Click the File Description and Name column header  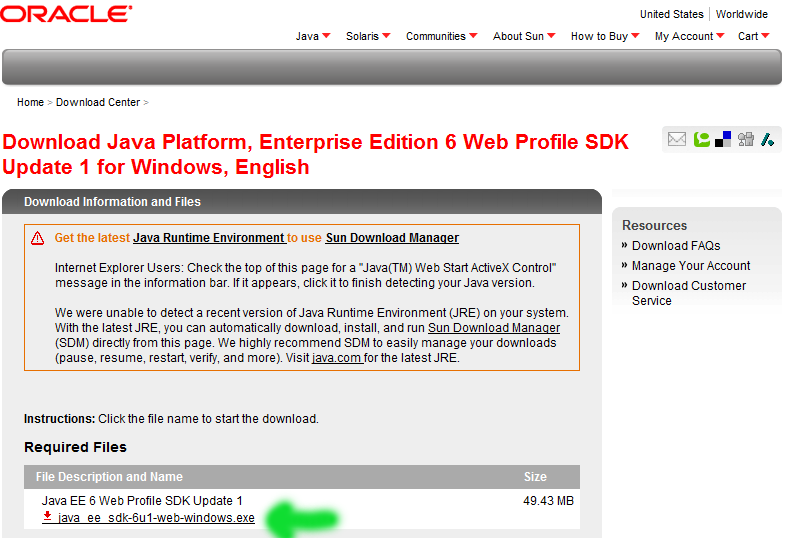(x=109, y=476)
